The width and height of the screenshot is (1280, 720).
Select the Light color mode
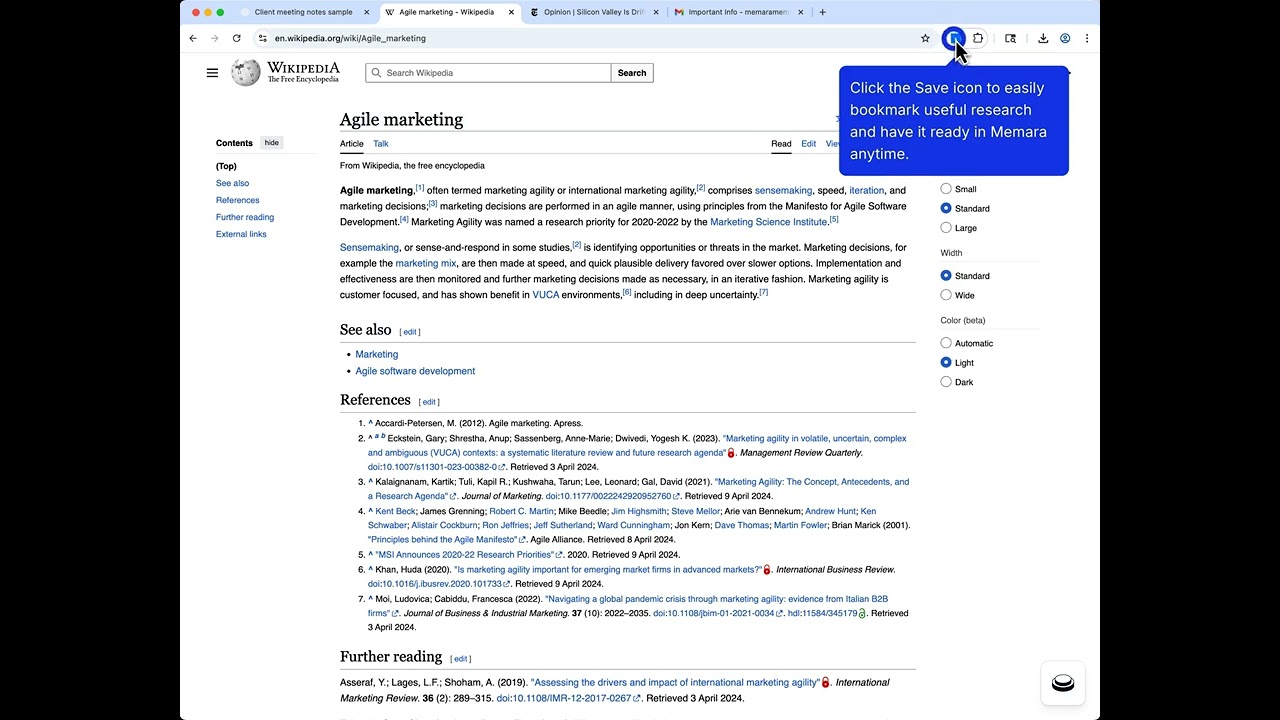(x=946, y=363)
